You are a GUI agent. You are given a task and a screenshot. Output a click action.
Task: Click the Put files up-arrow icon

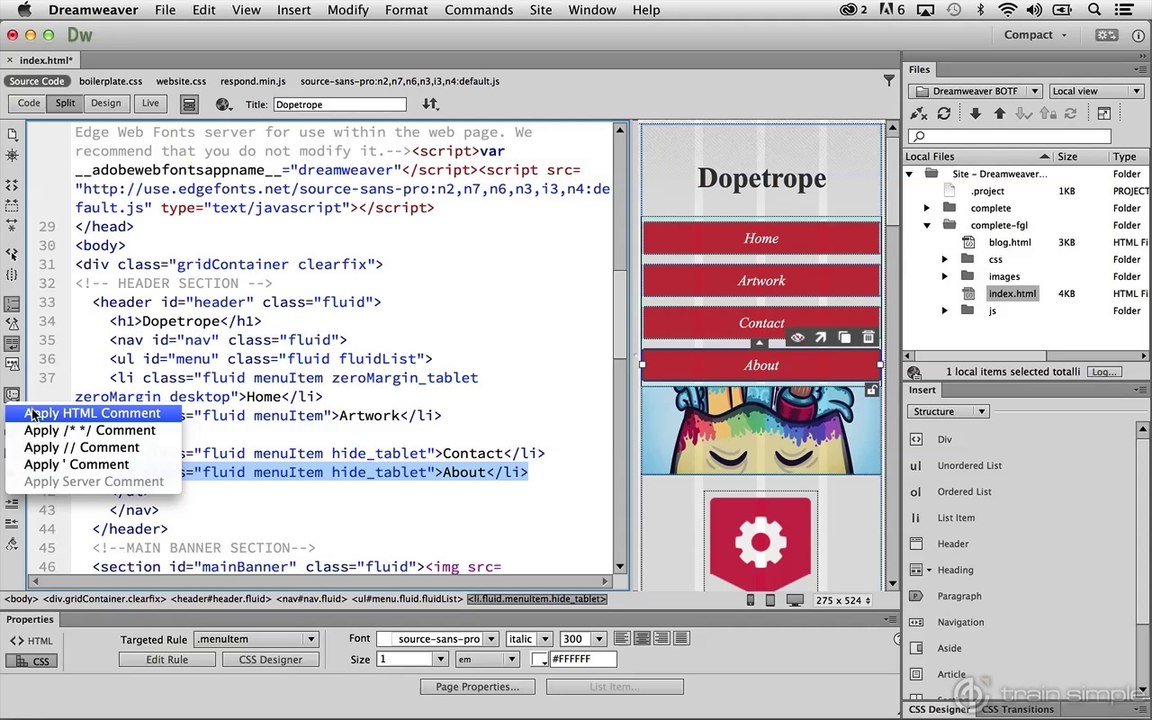point(999,113)
